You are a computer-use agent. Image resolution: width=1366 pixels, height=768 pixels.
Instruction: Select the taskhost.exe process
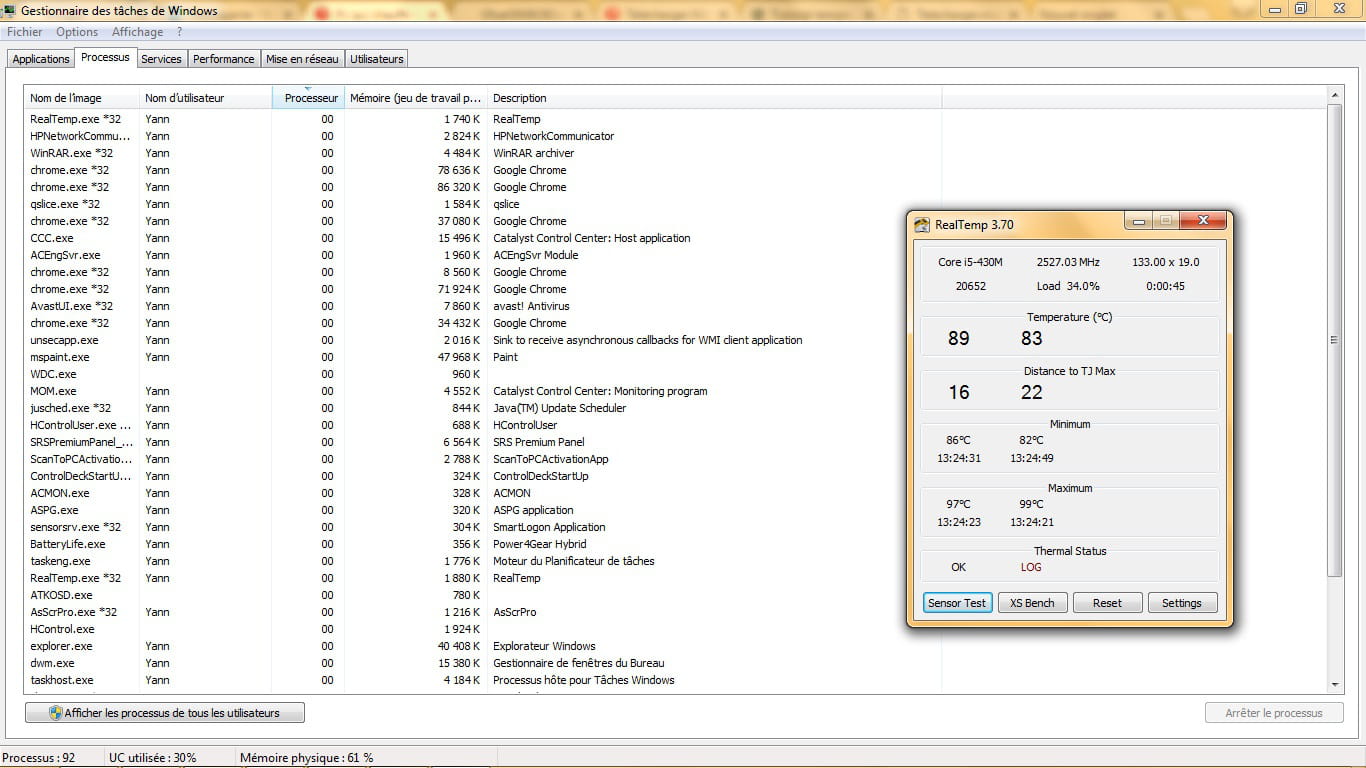(x=483, y=680)
